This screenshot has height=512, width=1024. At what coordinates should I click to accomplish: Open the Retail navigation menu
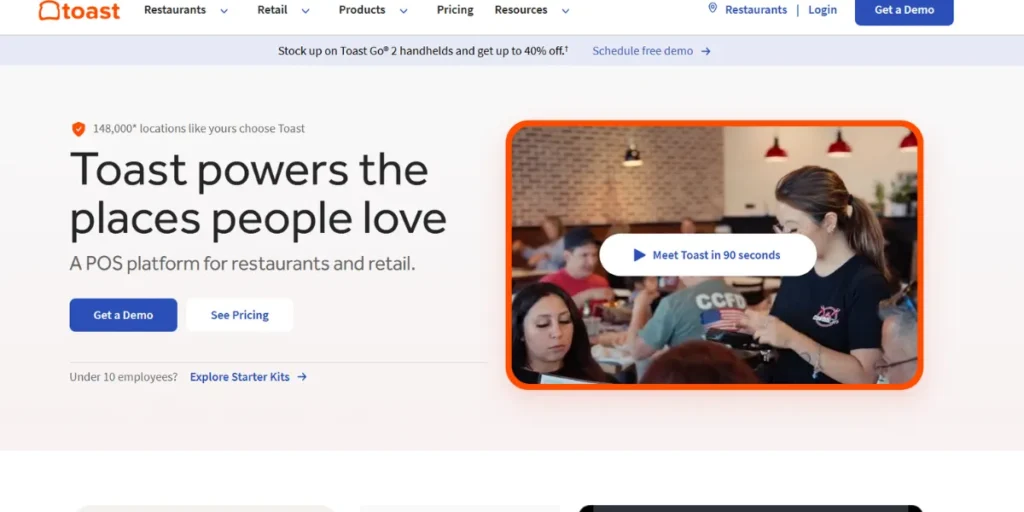[272, 10]
